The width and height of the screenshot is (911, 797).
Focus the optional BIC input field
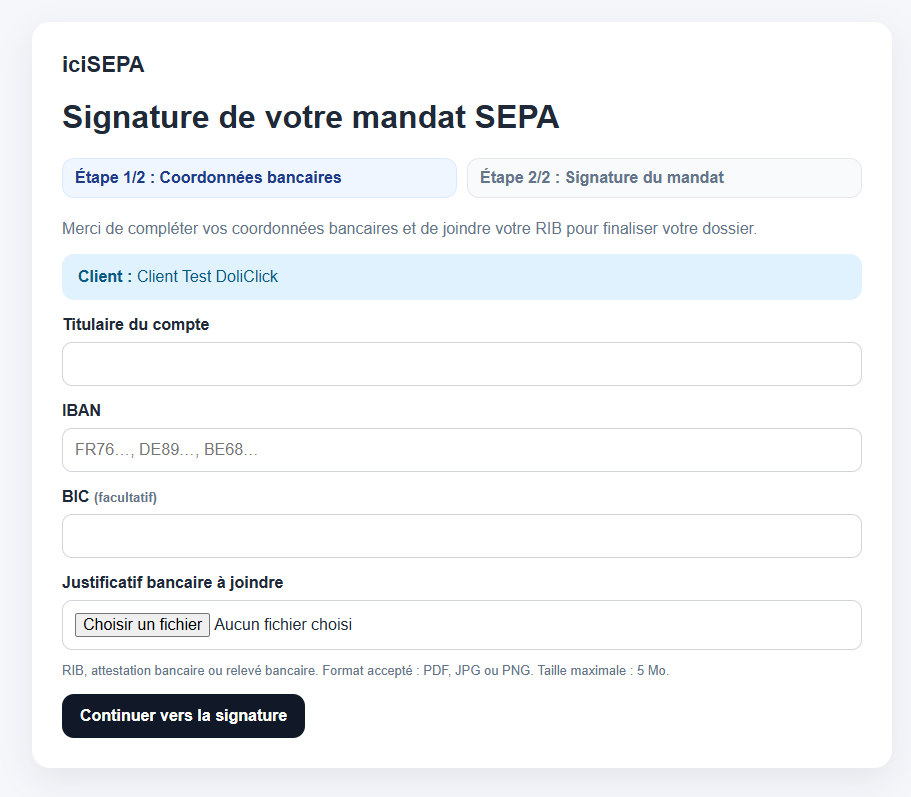click(462, 536)
